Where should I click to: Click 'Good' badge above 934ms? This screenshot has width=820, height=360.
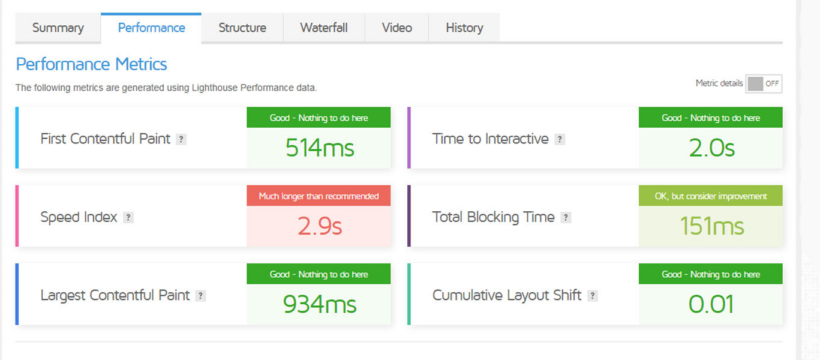click(319, 274)
